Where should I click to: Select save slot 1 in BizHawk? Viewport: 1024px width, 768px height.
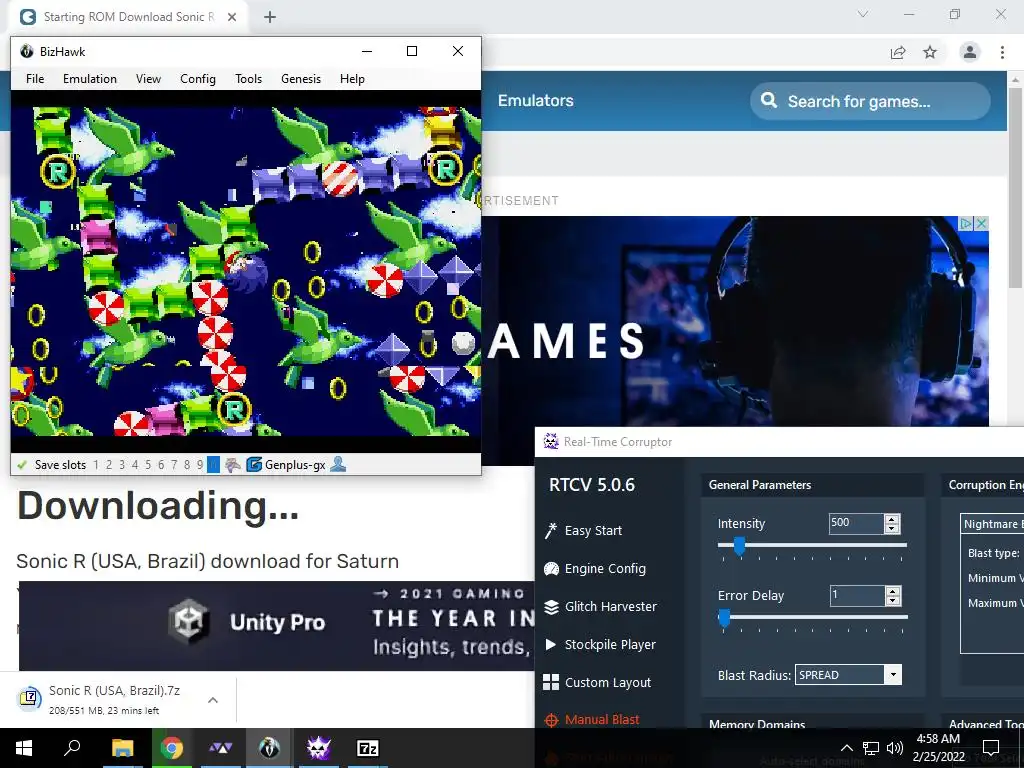click(96, 465)
